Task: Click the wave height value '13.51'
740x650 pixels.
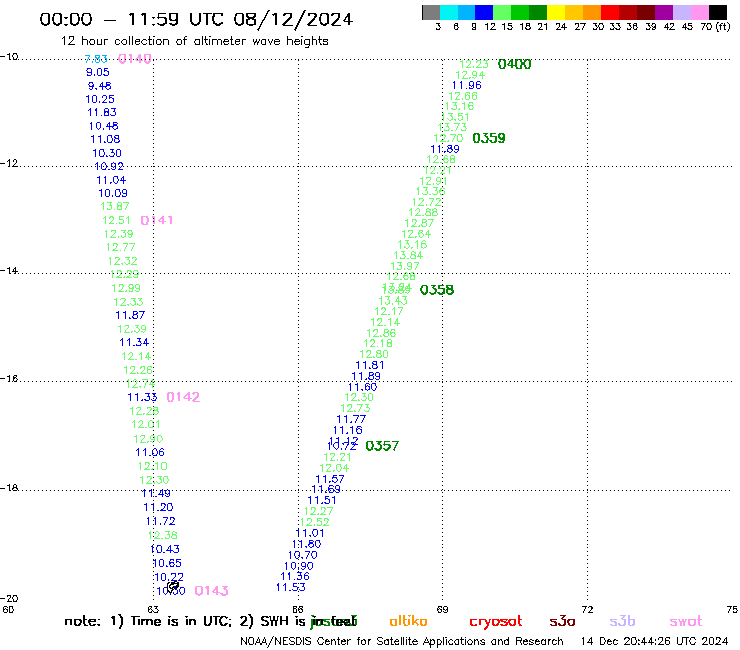Action: (455, 118)
